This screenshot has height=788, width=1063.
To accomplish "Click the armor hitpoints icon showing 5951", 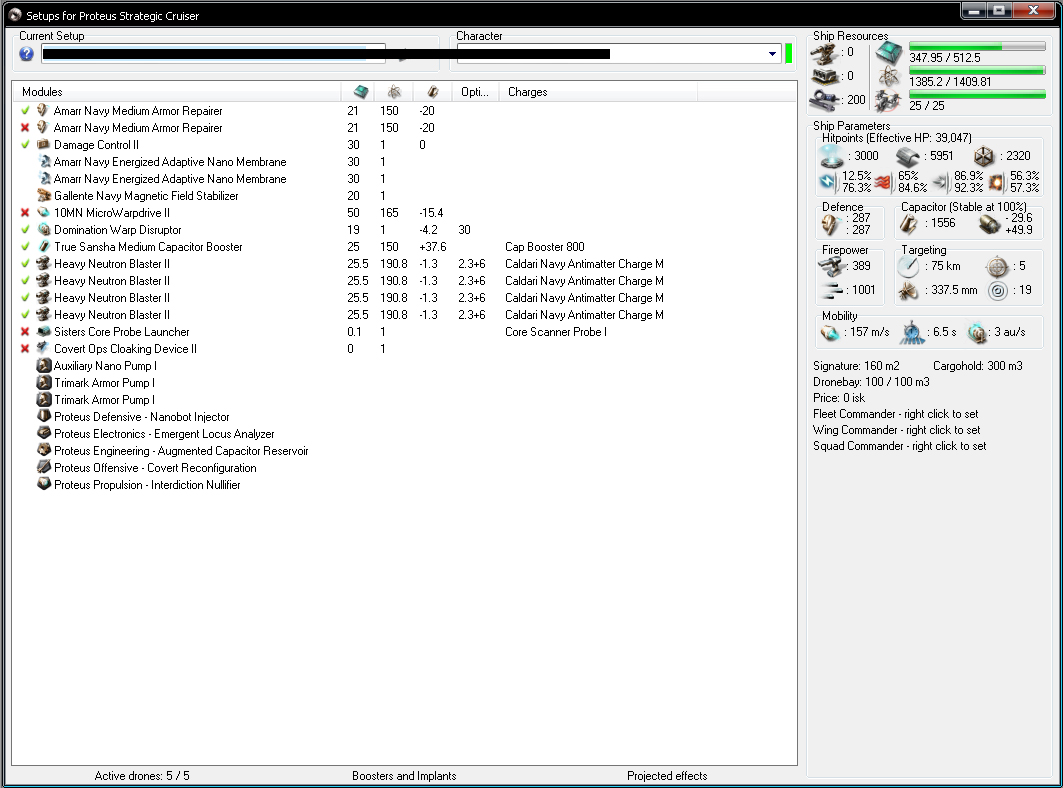I will [x=908, y=157].
